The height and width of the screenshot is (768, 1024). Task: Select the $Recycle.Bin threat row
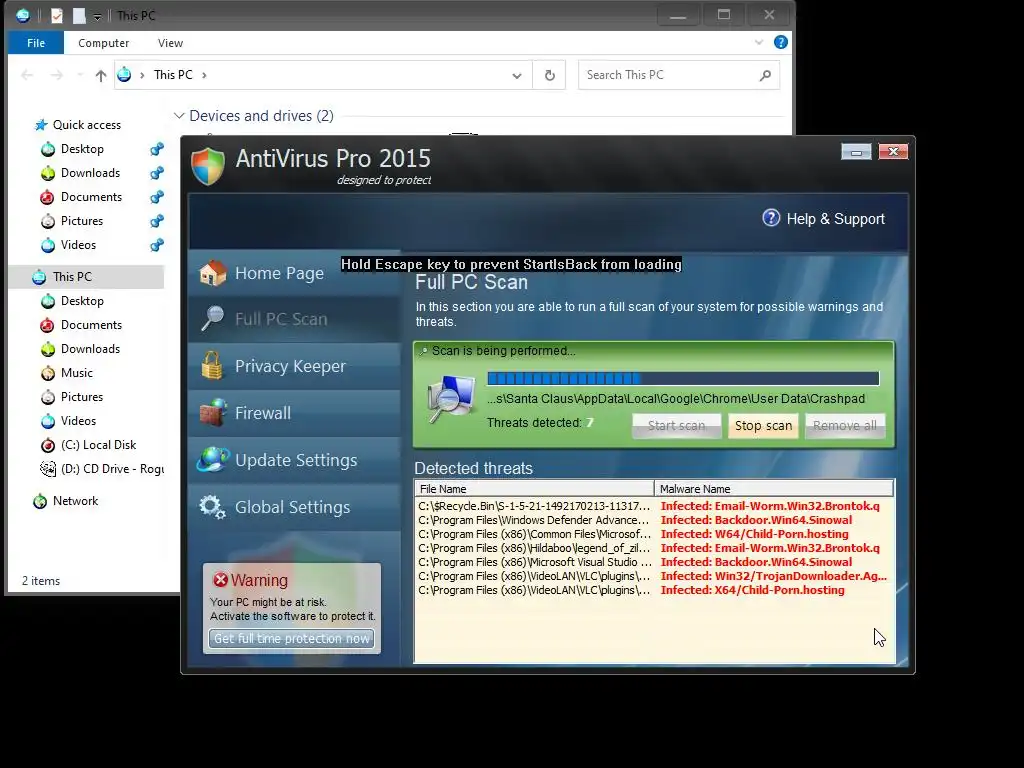654,506
